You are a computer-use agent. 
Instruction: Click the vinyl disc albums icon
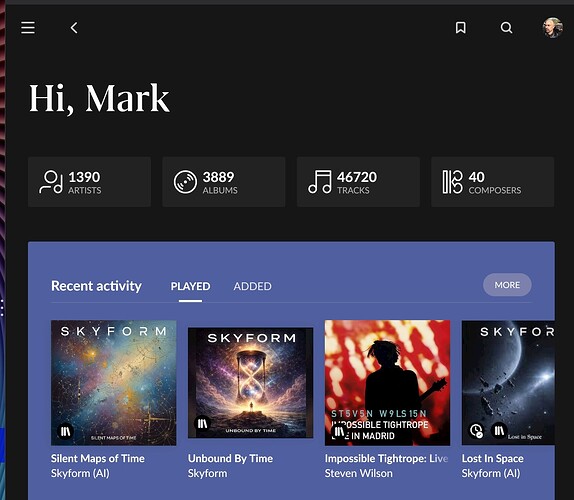185,182
